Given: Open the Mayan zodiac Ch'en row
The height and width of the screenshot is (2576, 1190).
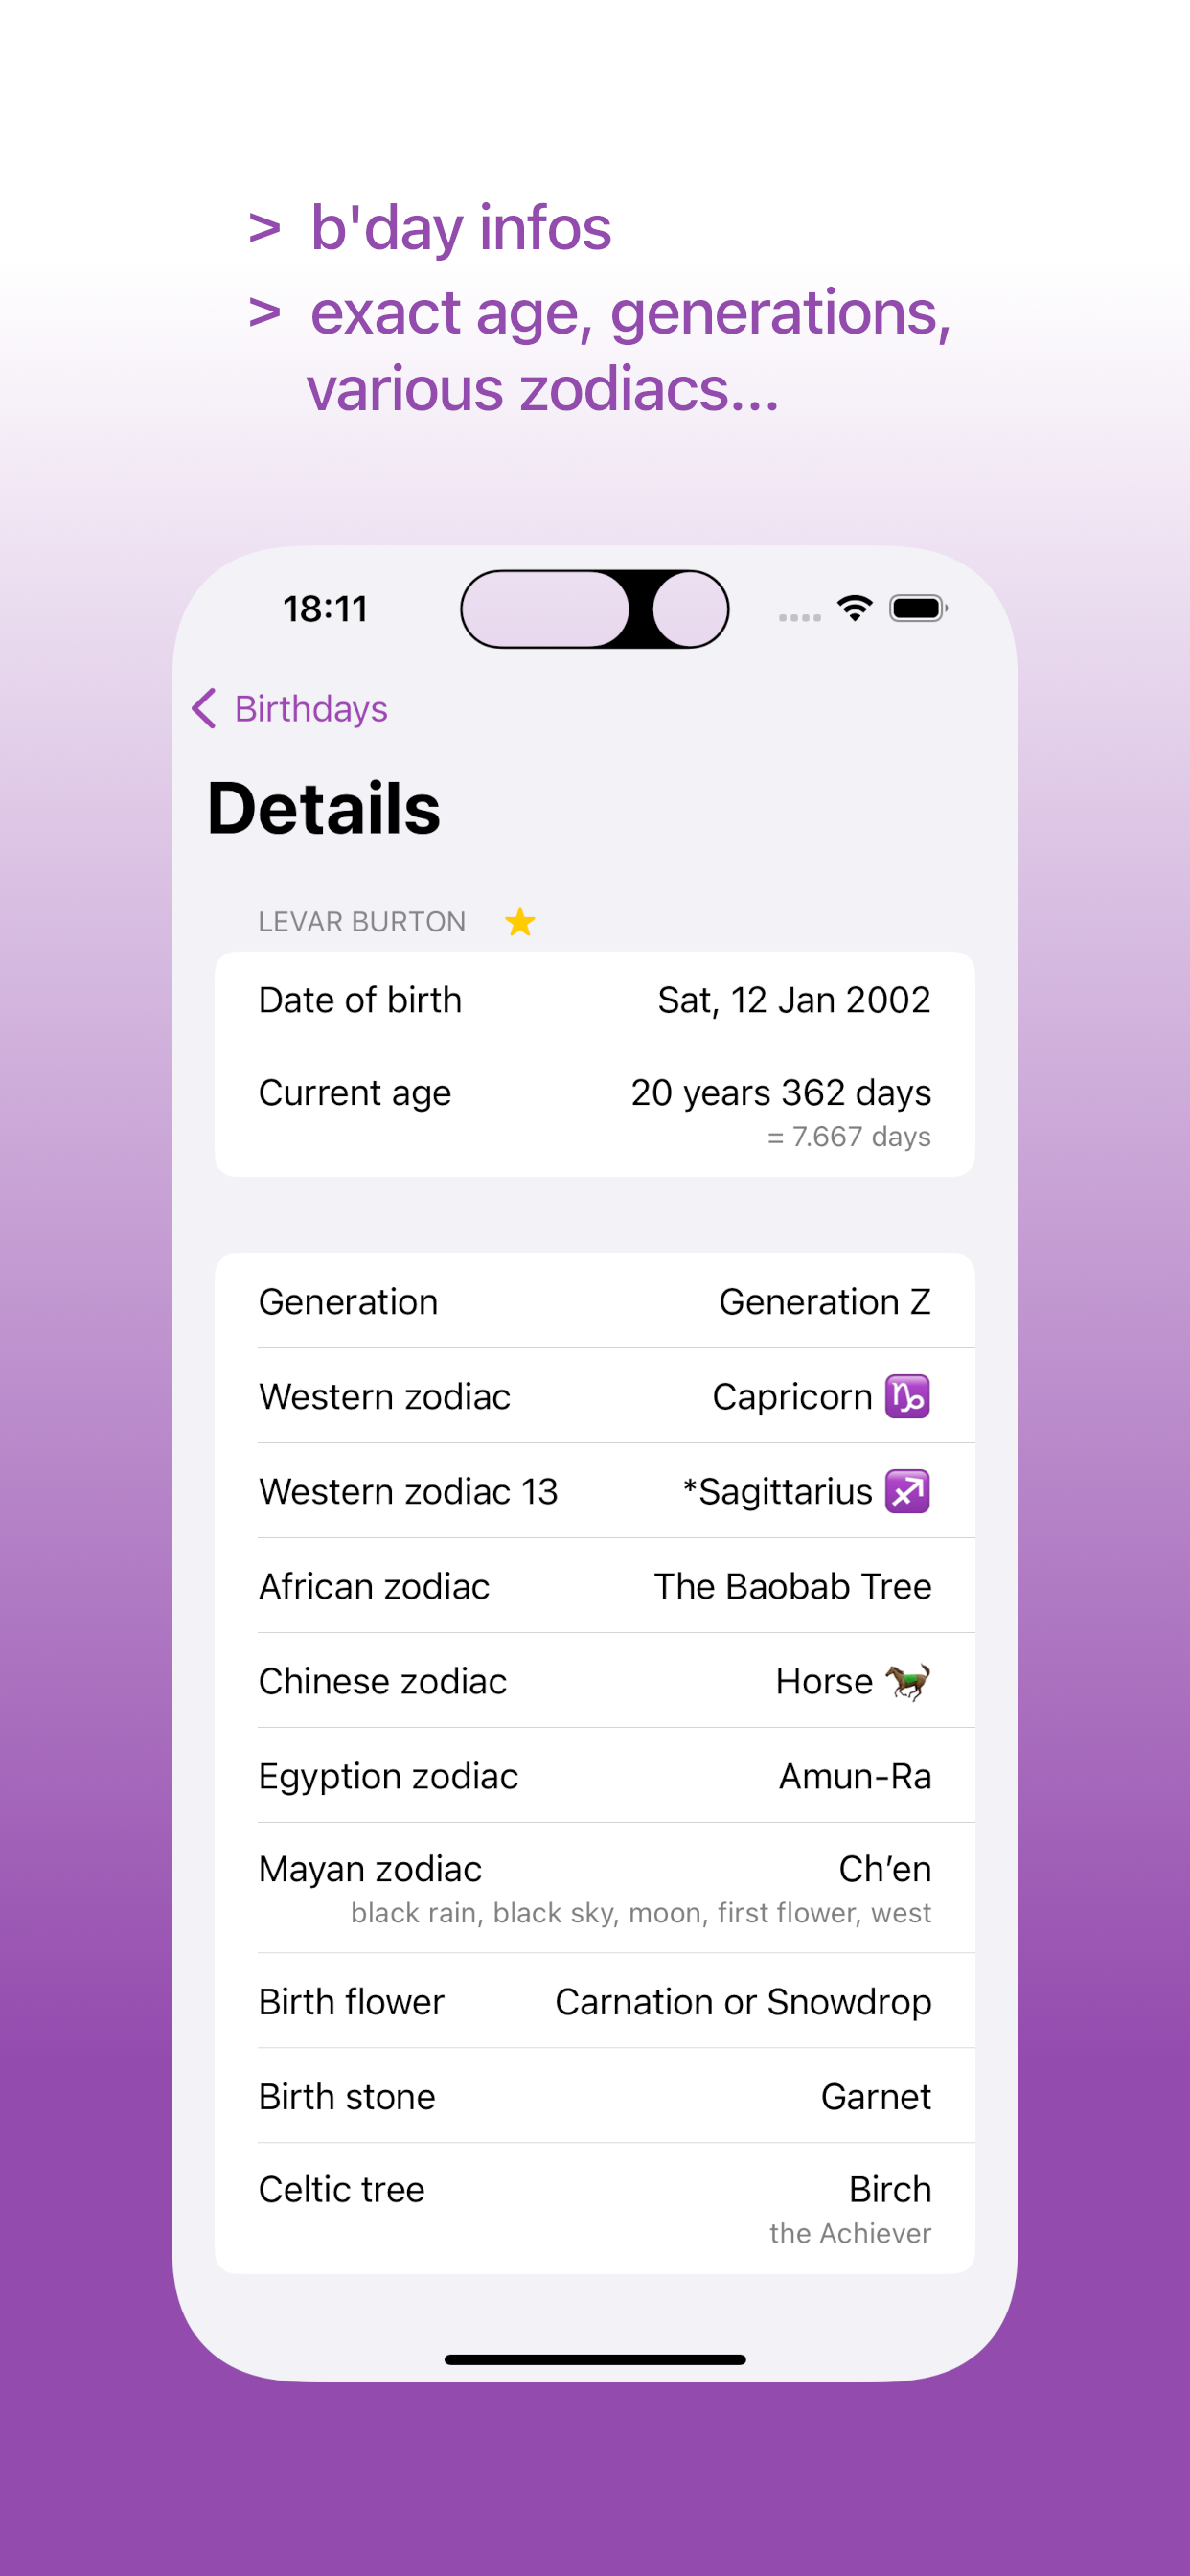Looking at the screenshot, I should [x=595, y=1888].
